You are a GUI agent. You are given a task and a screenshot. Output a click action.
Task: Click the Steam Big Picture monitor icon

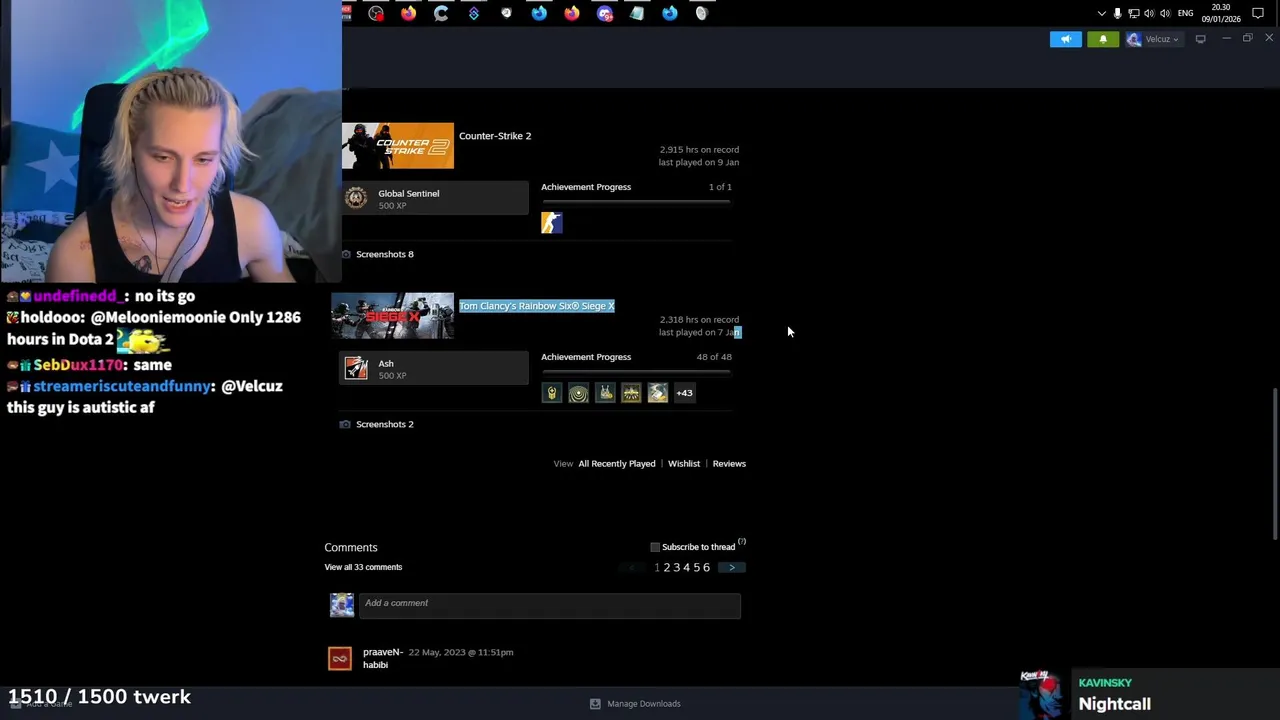(x=1200, y=39)
